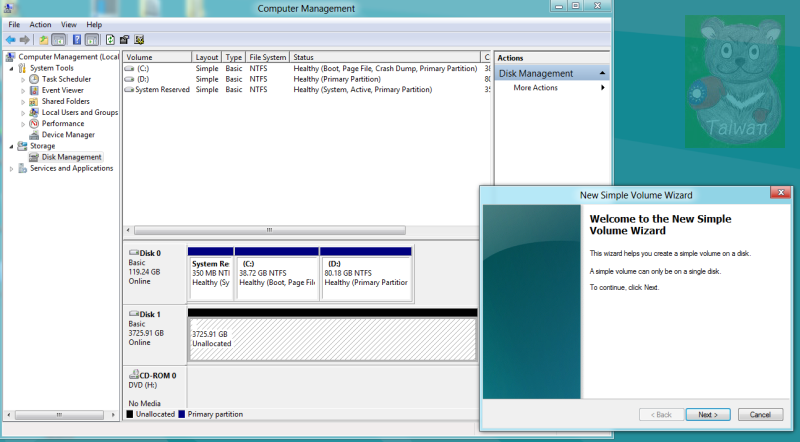Screen dimensions: 800x442
Task: Click the disk settings icon after Properties
Action: [139, 40]
